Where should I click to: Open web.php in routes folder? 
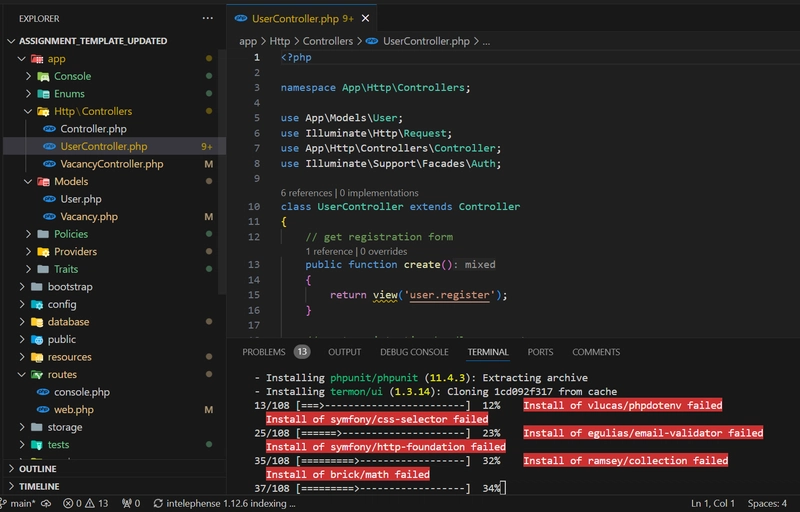click(x=73, y=409)
